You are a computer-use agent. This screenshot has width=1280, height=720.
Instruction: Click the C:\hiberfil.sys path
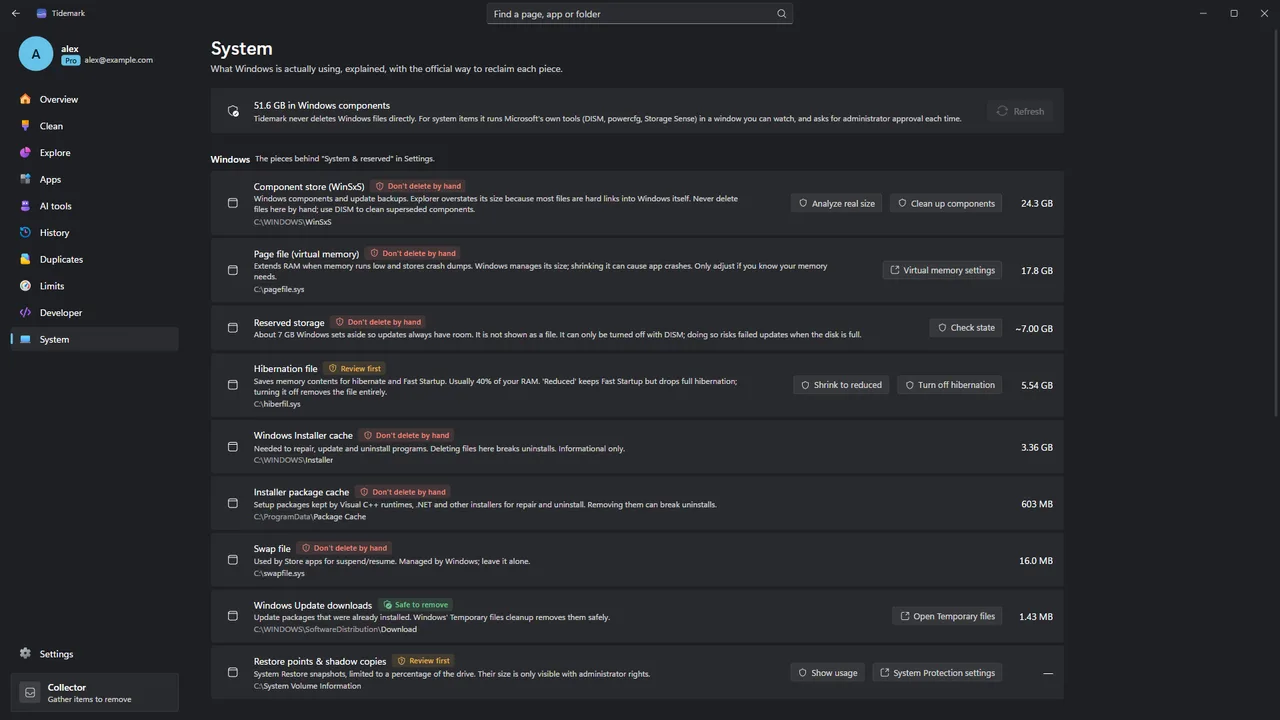click(x=277, y=404)
